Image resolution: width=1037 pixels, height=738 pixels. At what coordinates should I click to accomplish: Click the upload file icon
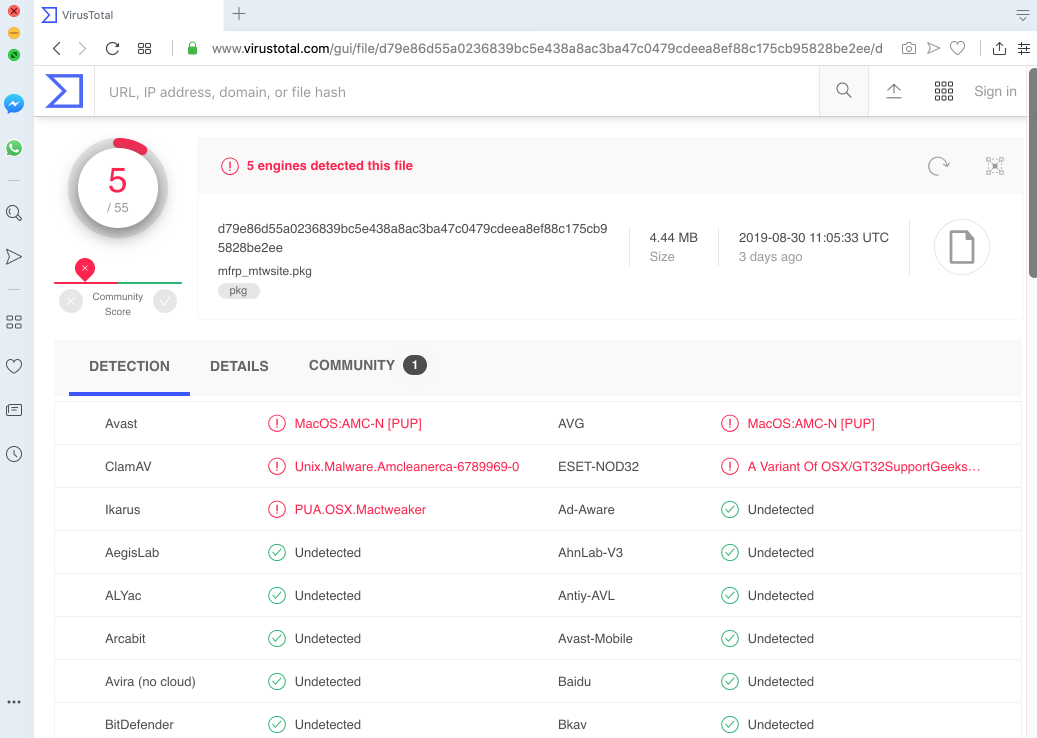coord(894,91)
